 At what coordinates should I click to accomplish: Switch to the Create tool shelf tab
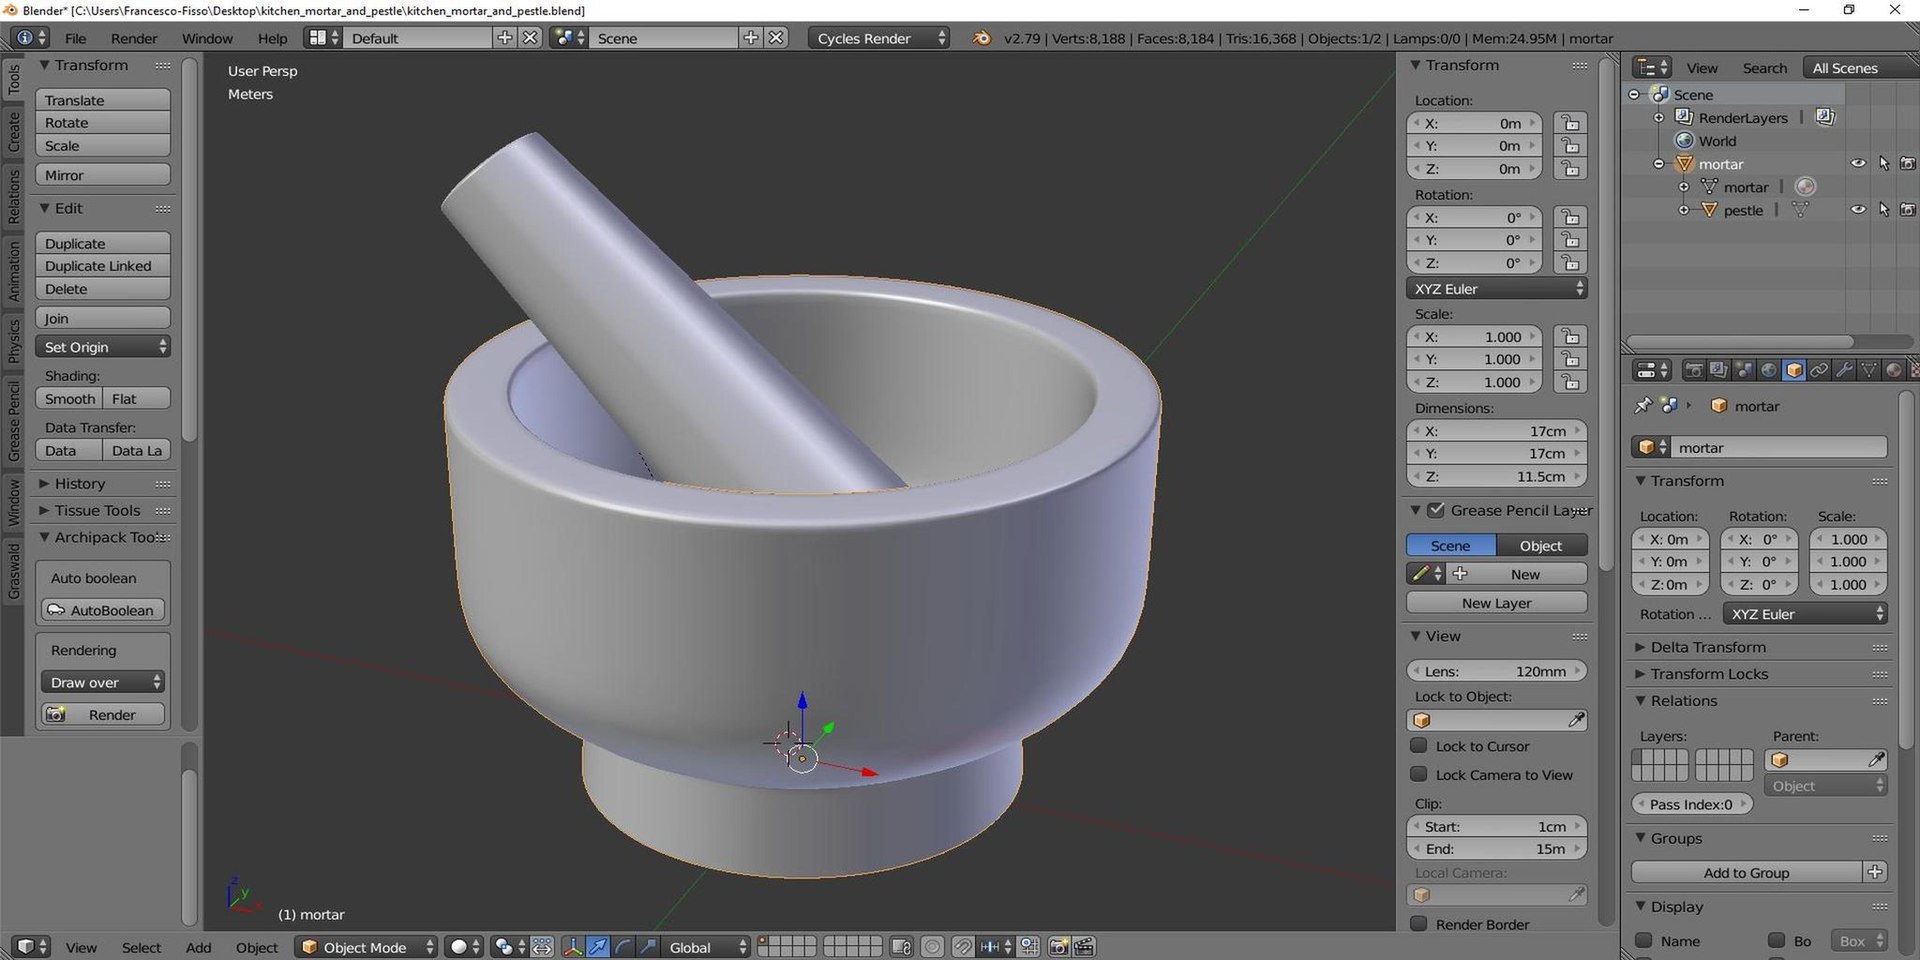click(x=14, y=131)
